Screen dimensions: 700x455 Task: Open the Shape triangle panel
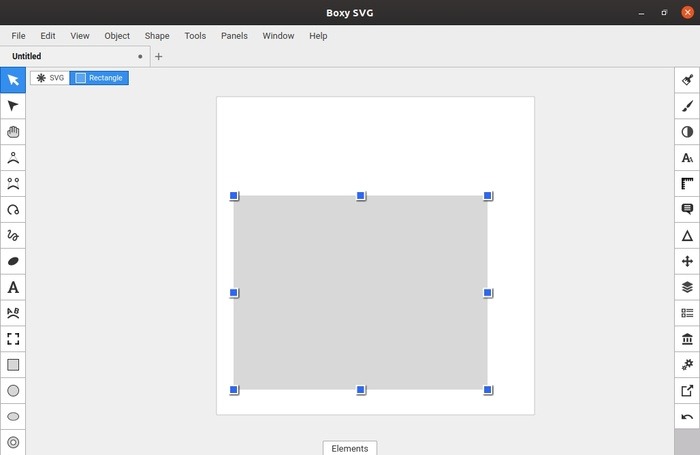coord(687,235)
